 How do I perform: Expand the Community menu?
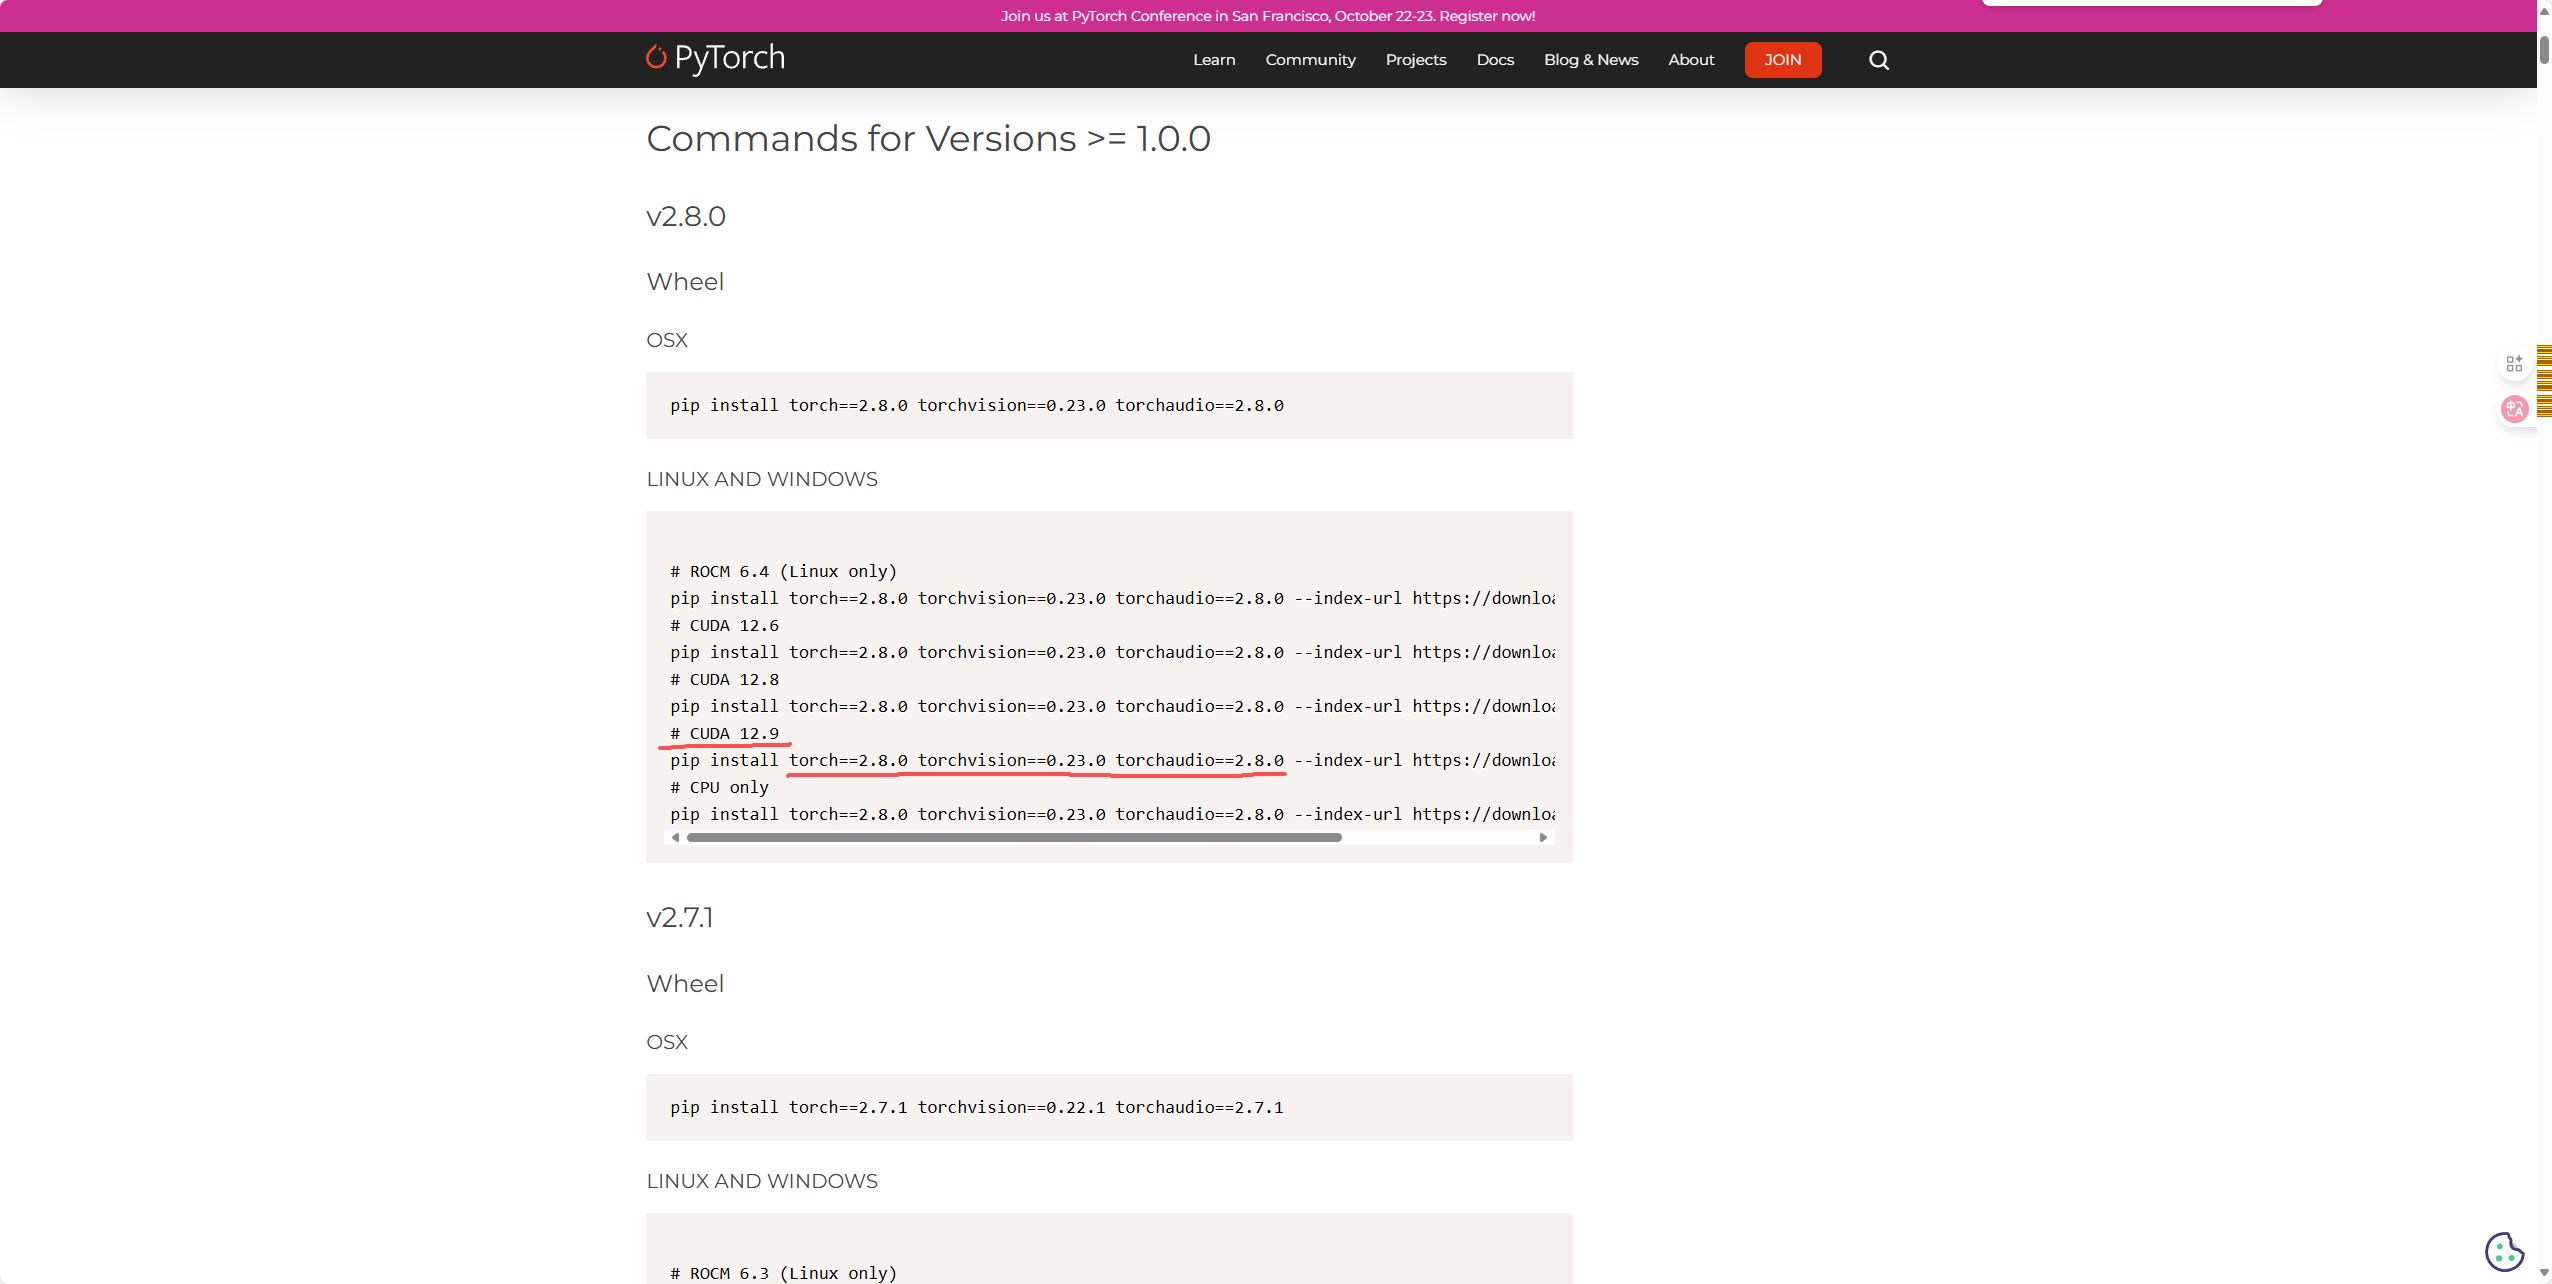(x=1310, y=60)
